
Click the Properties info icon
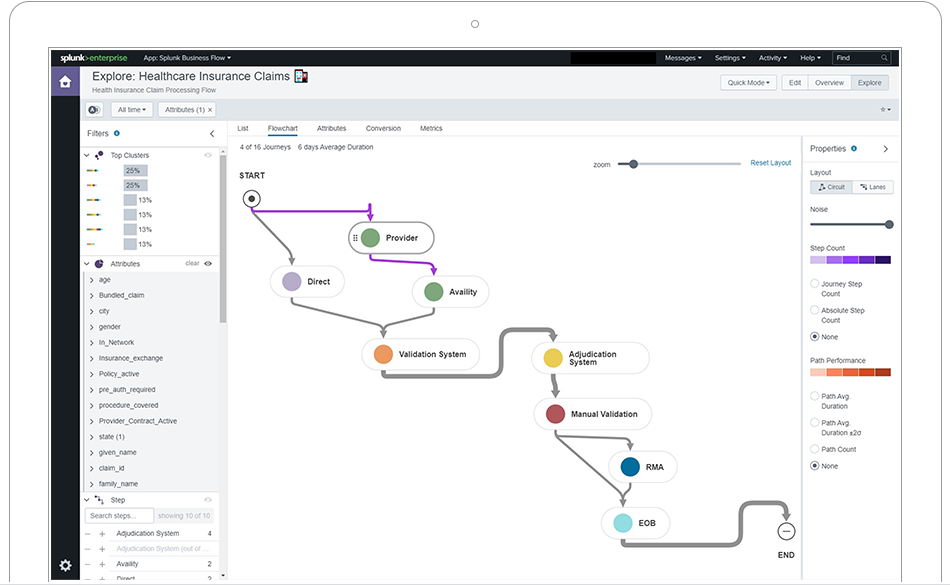(854, 148)
